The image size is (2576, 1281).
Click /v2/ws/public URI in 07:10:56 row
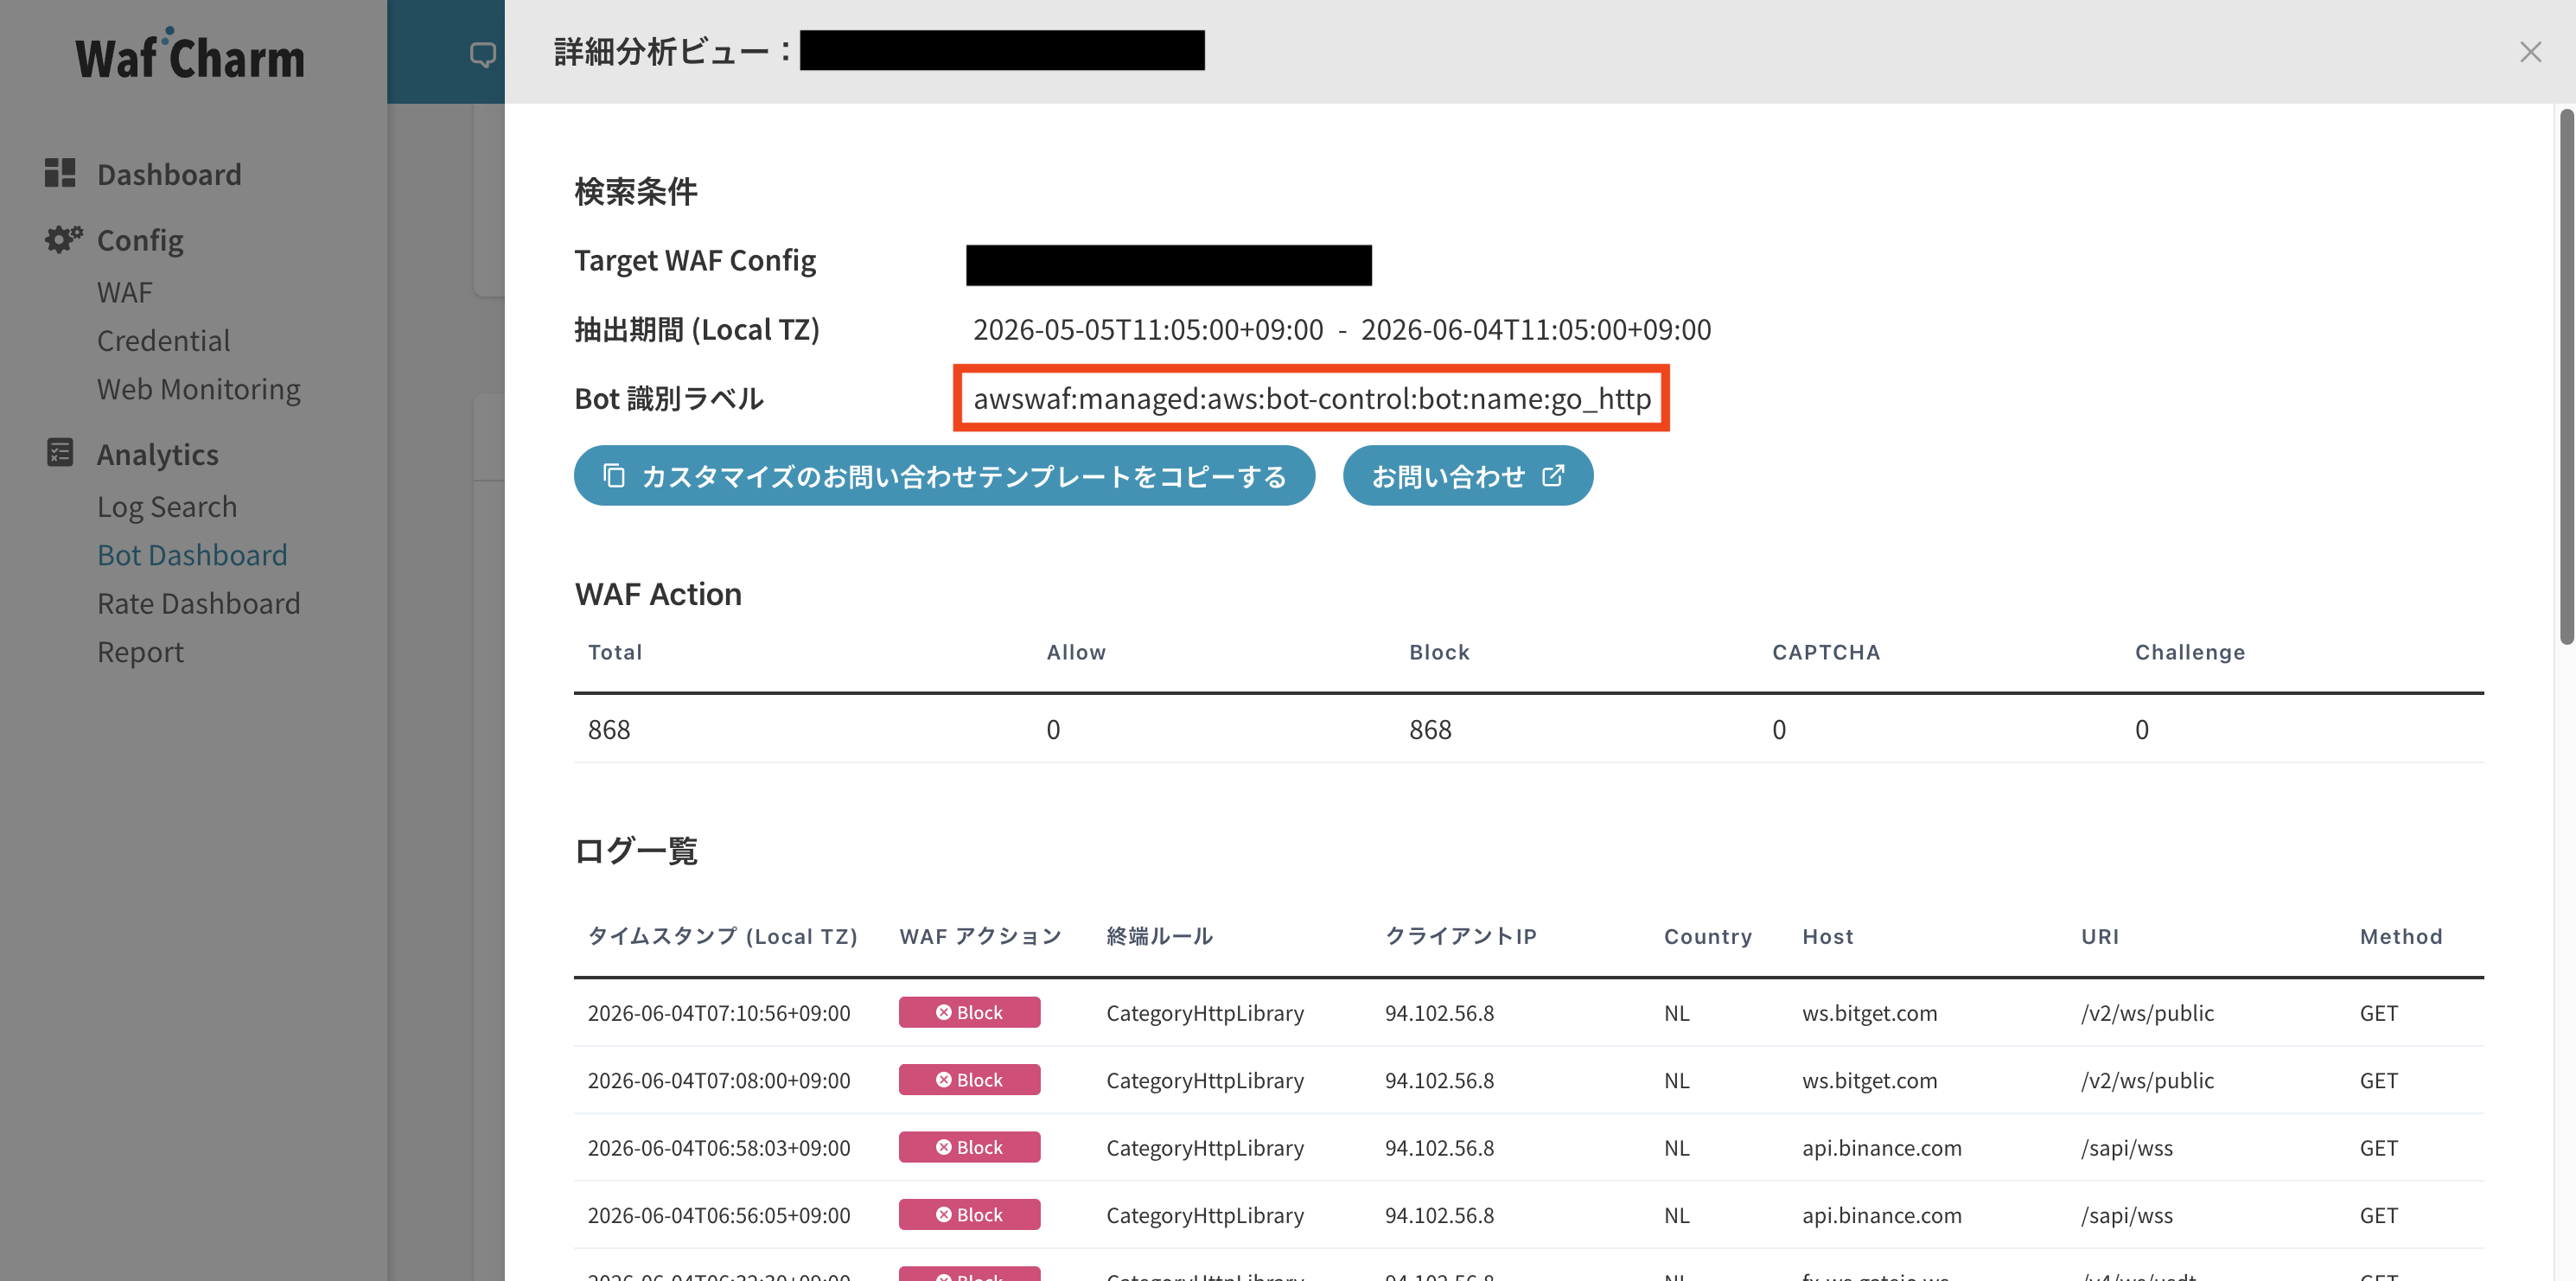coord(2147,1013)
